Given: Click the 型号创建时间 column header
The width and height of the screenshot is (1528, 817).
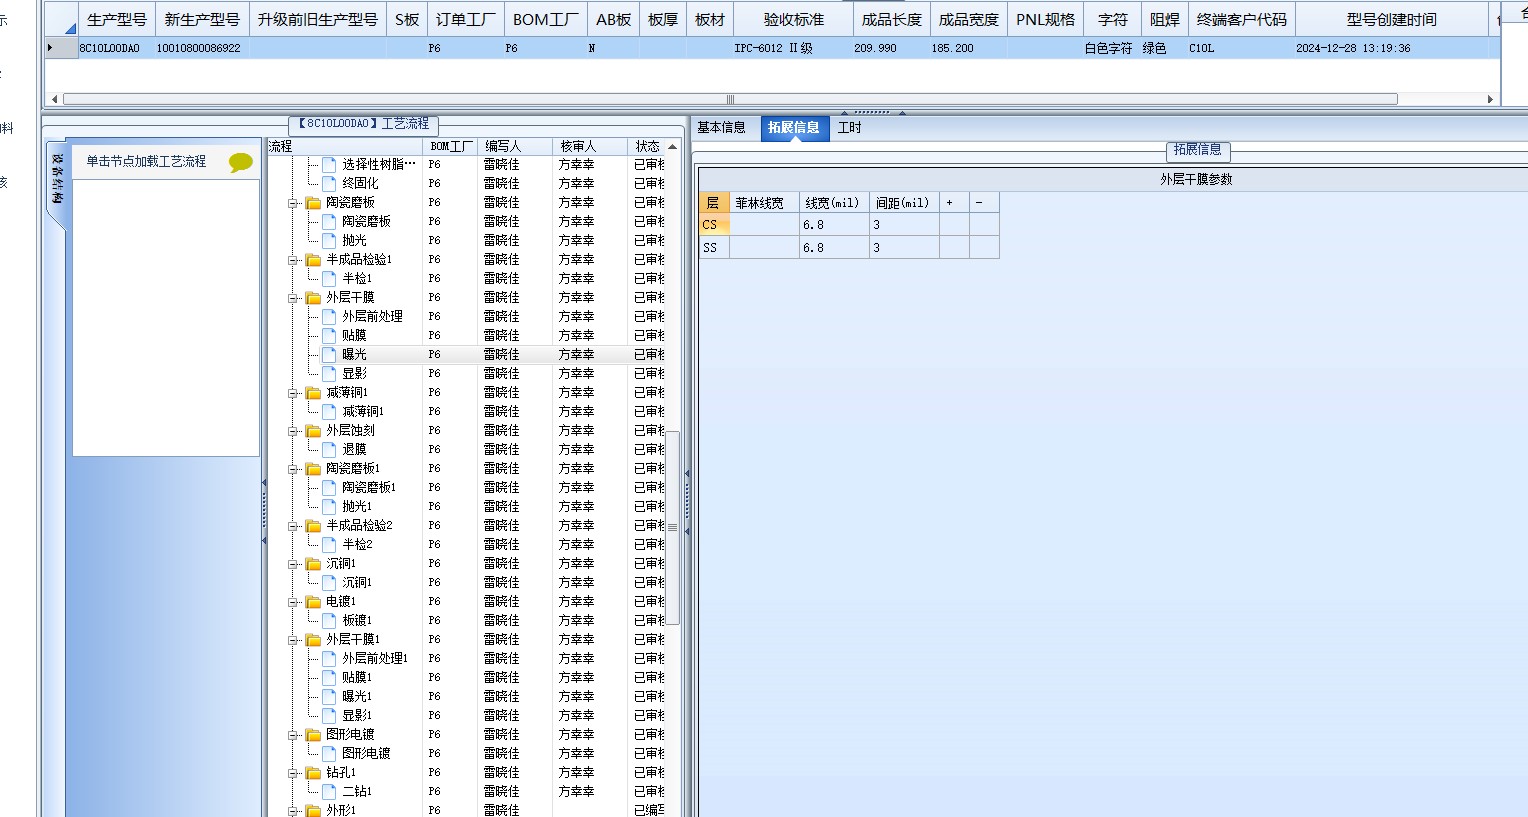Looking at the screenshot, I should click(x=1391, y=19).
